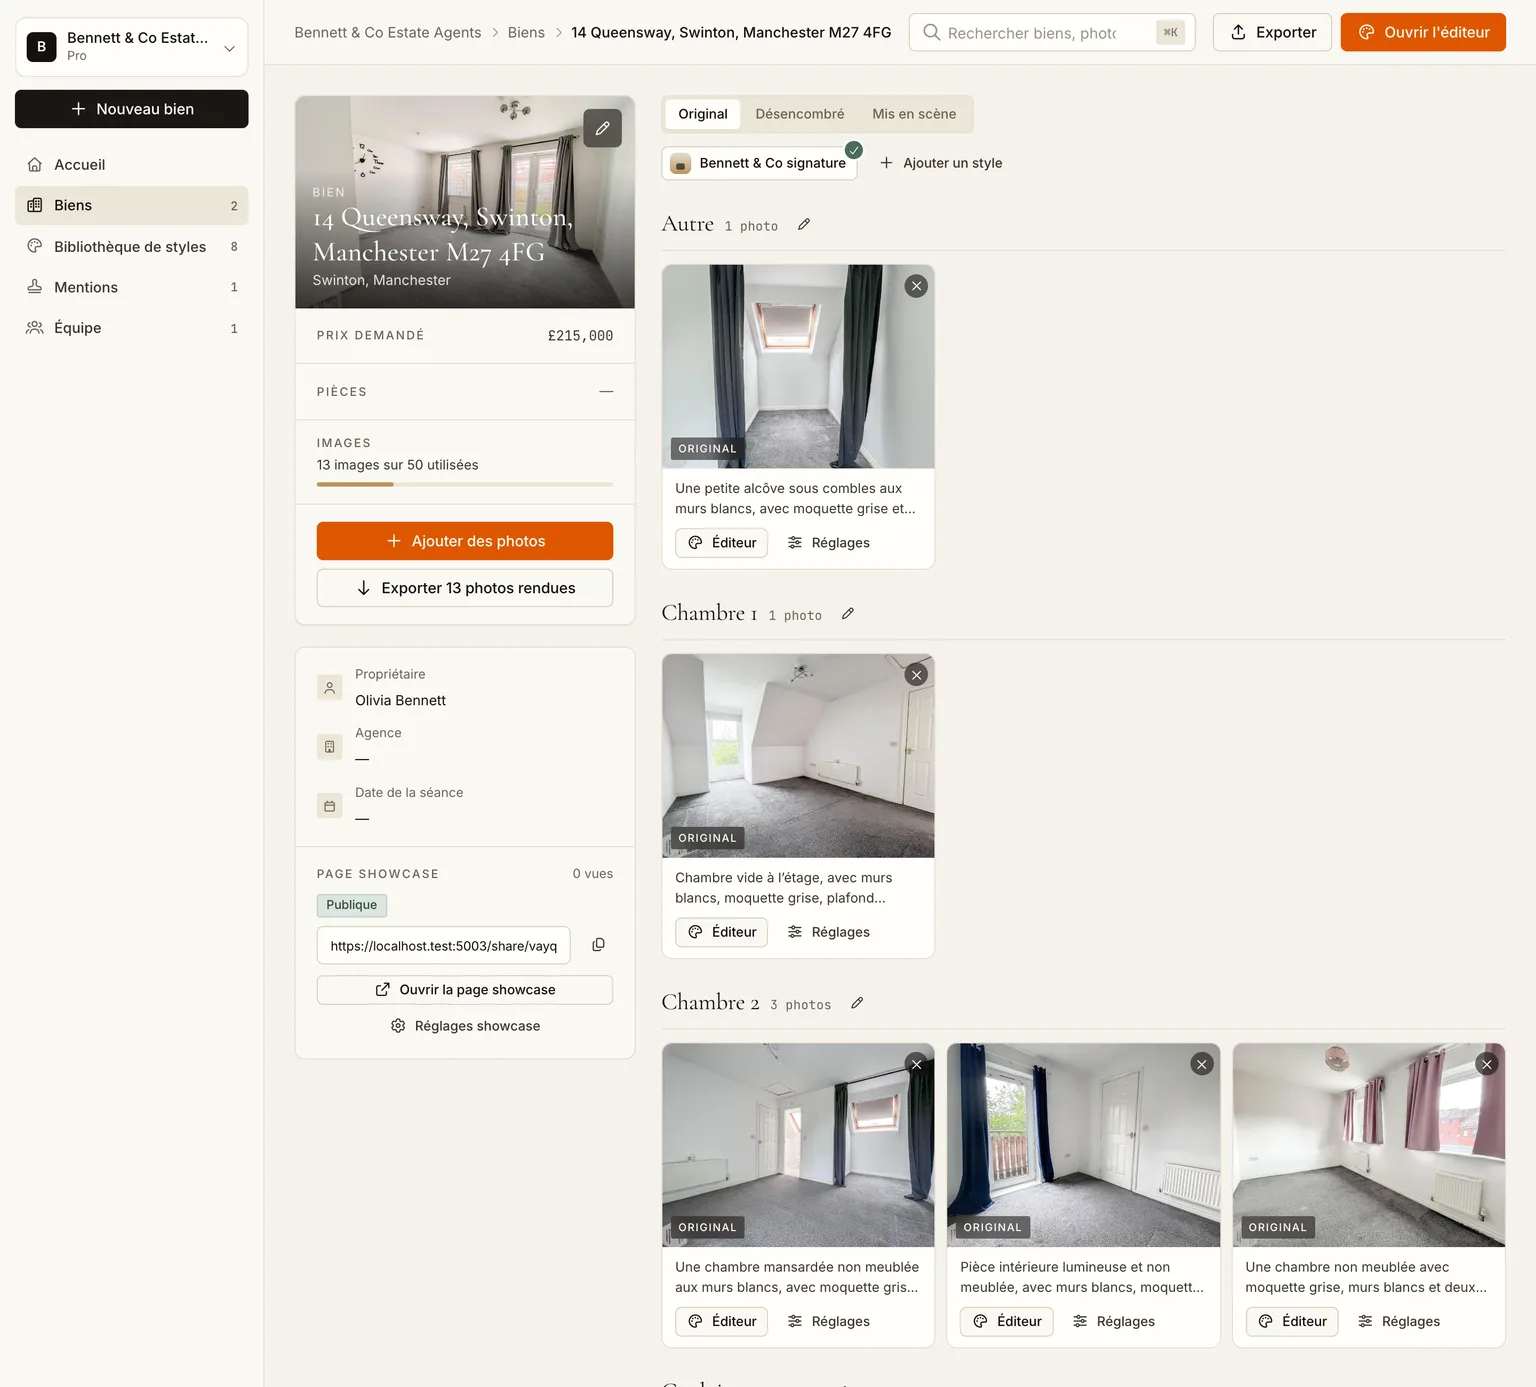Remove the Autre alcove photo
Image resolution: width=1536 pixels, height=1387 pixels.
[916, 286]
